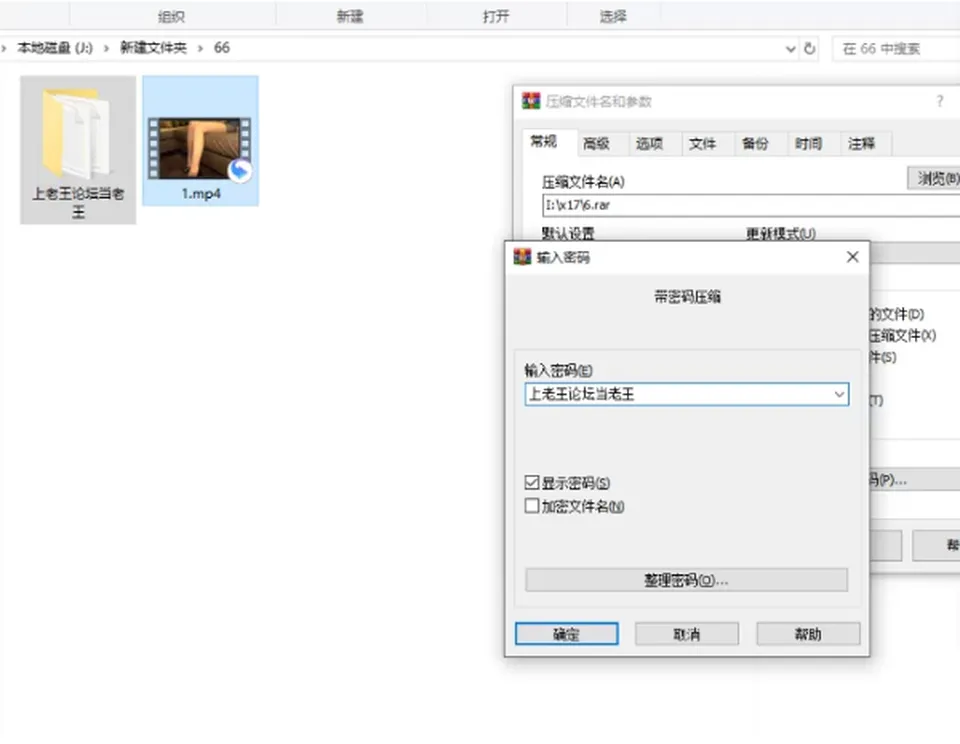Click the 打开 ribbon group label
960x744 pixels.
496,17
